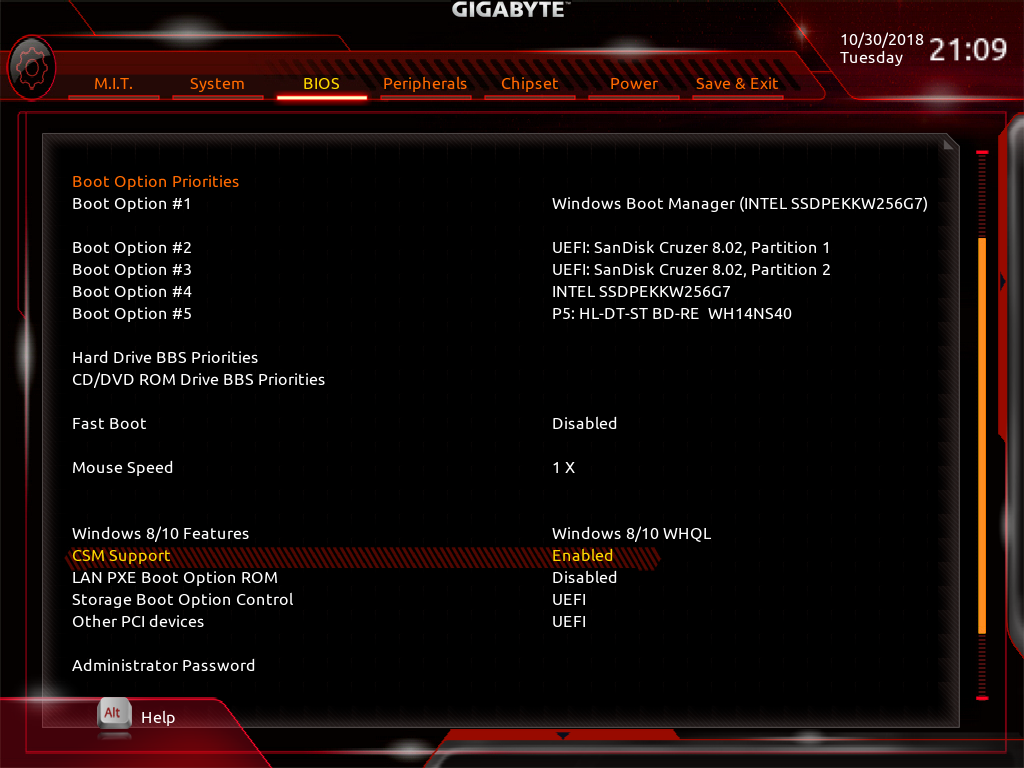Open Windows 8/10 Features value list
1024x768 pixels.
pos(632,534)
